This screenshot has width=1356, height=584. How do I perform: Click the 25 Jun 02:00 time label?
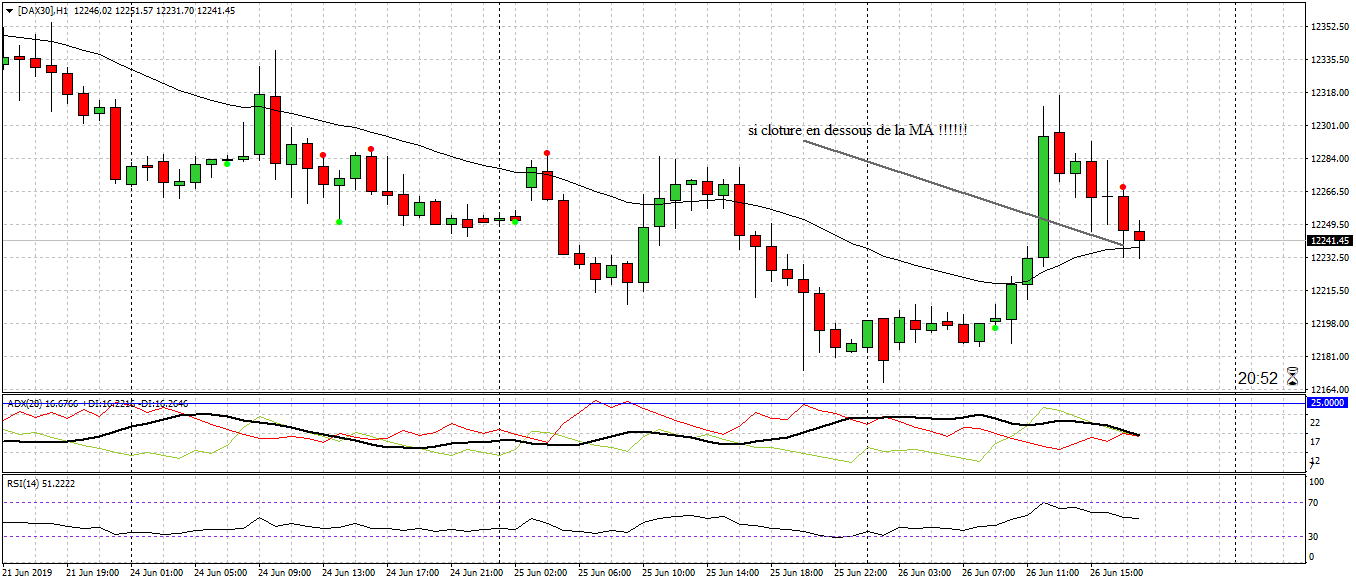[541, 574]
